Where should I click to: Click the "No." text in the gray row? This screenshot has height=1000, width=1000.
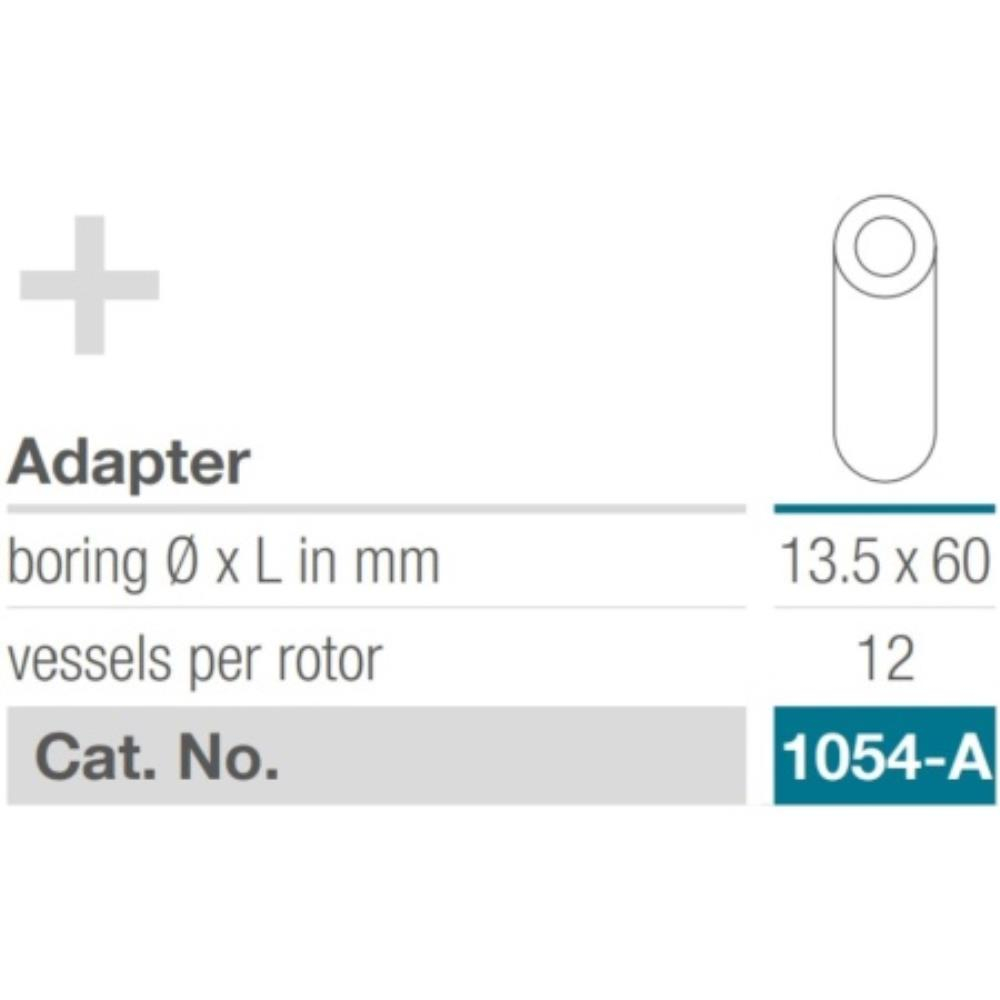pos(228,756)
